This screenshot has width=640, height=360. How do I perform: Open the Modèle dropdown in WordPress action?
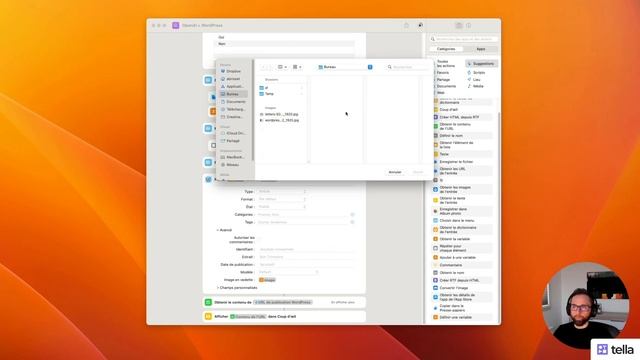pos(288,272)
